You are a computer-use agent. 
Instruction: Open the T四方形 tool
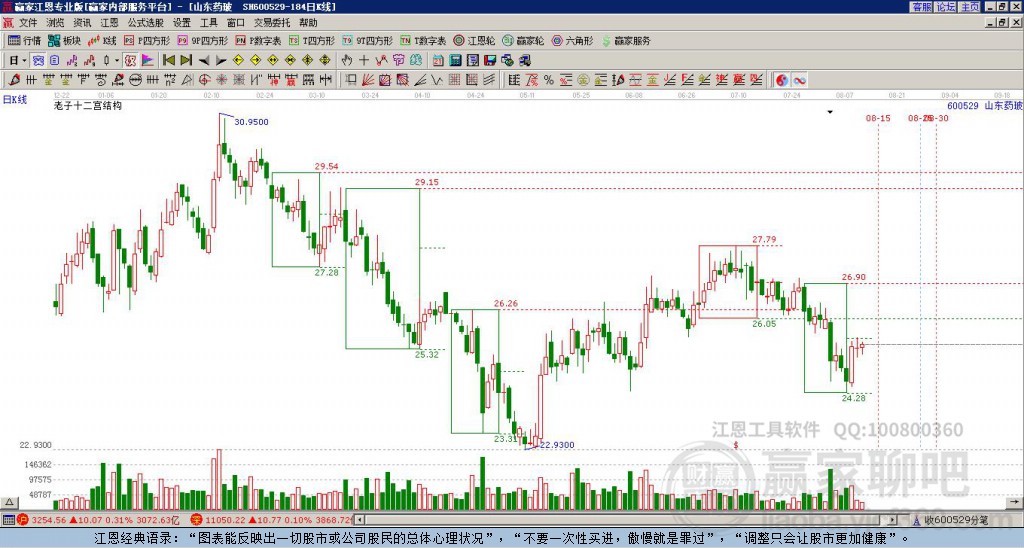[312, 40]
